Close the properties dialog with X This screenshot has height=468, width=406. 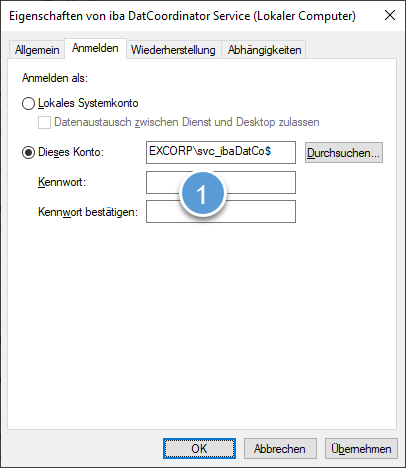(x=390, y=15)
